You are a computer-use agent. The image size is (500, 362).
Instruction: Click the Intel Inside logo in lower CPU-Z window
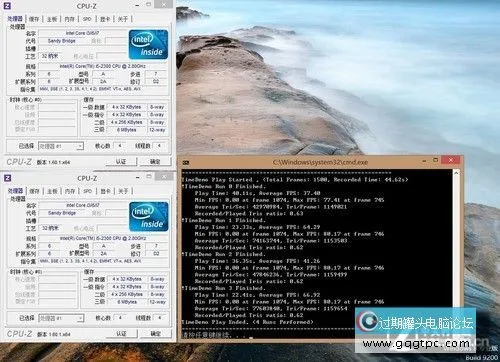pos(148,217)
